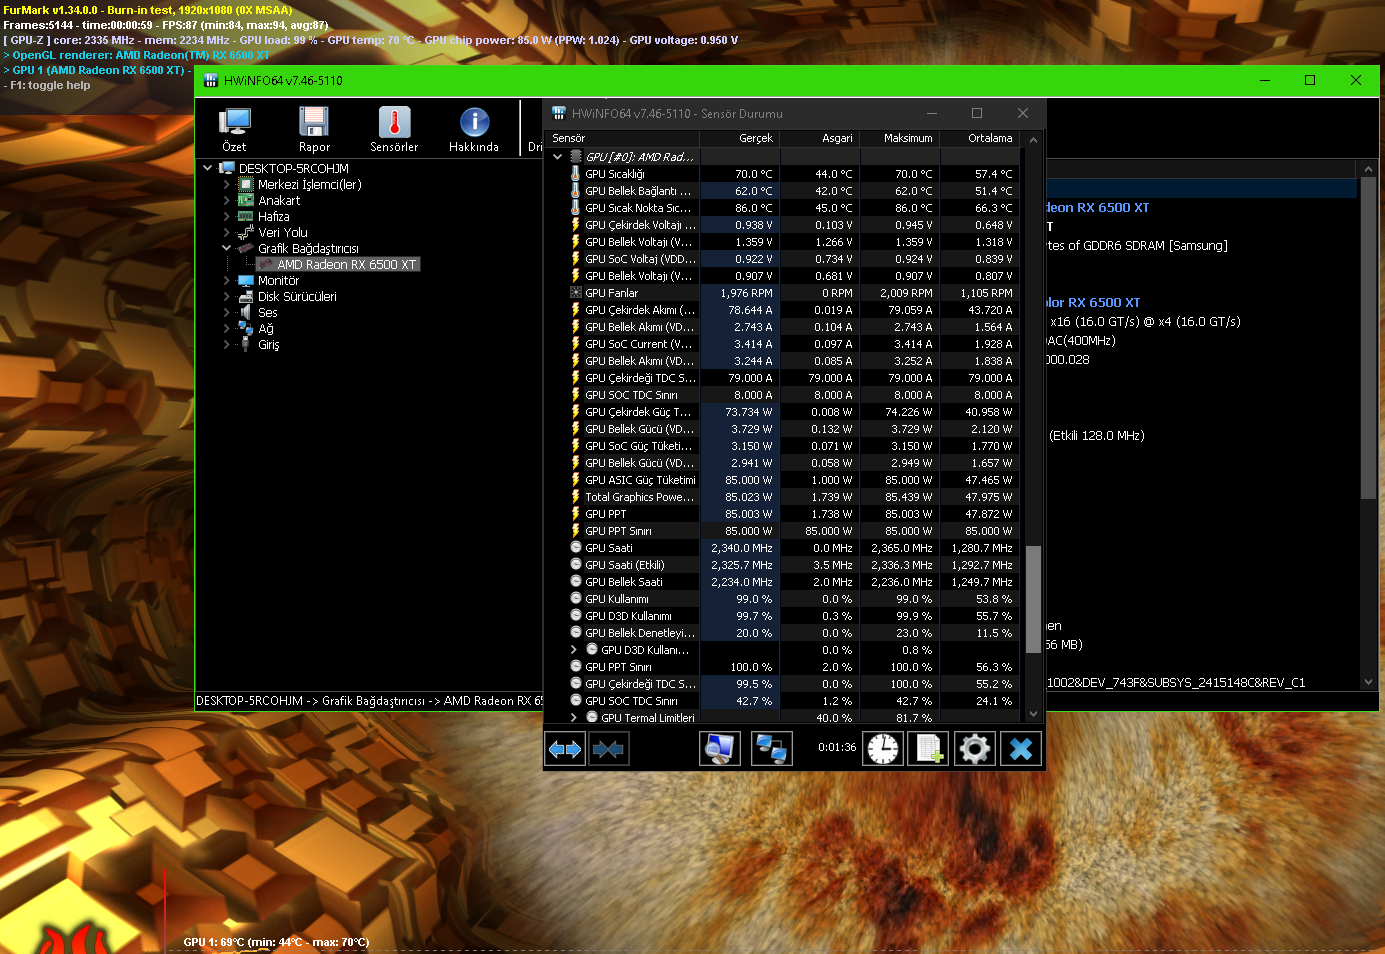Collapse the Grafik Bağdaştırıcısı node

pos(227,248)
